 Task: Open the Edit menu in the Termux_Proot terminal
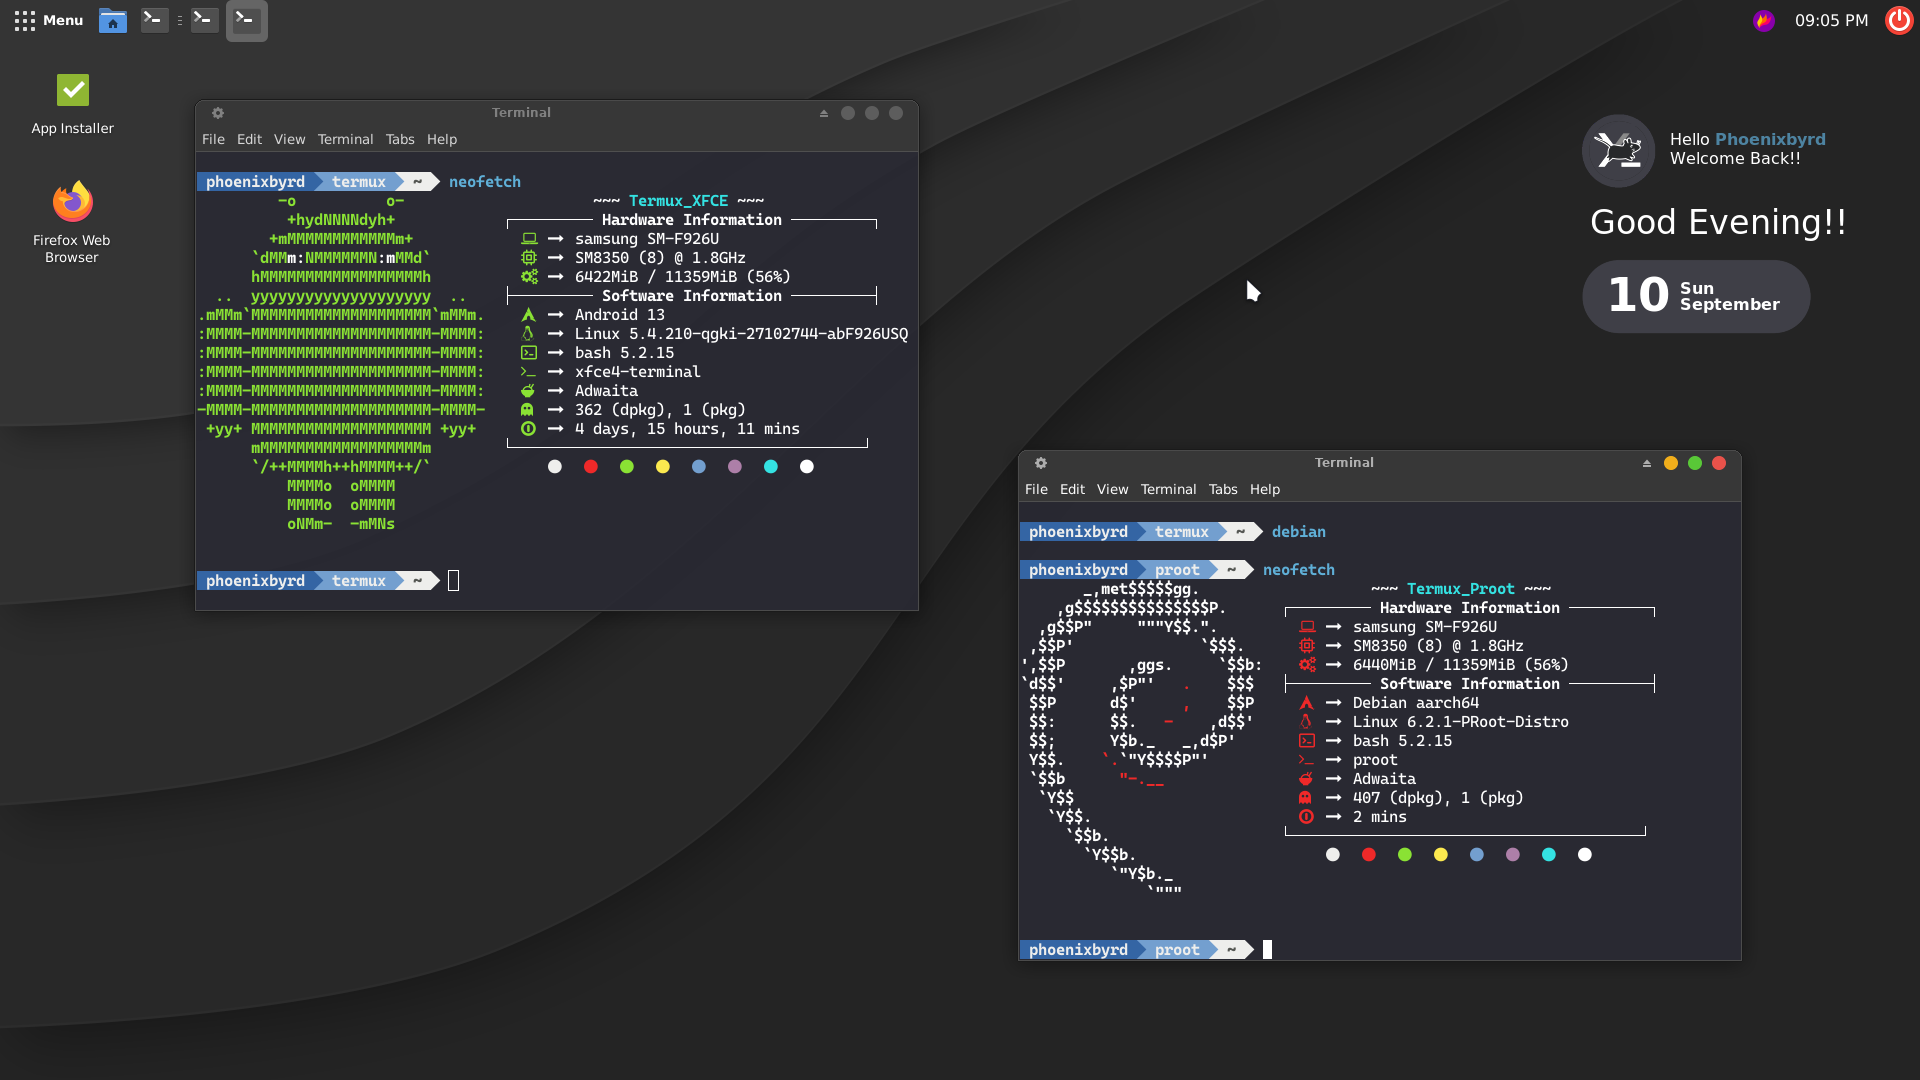point(1072,489)
